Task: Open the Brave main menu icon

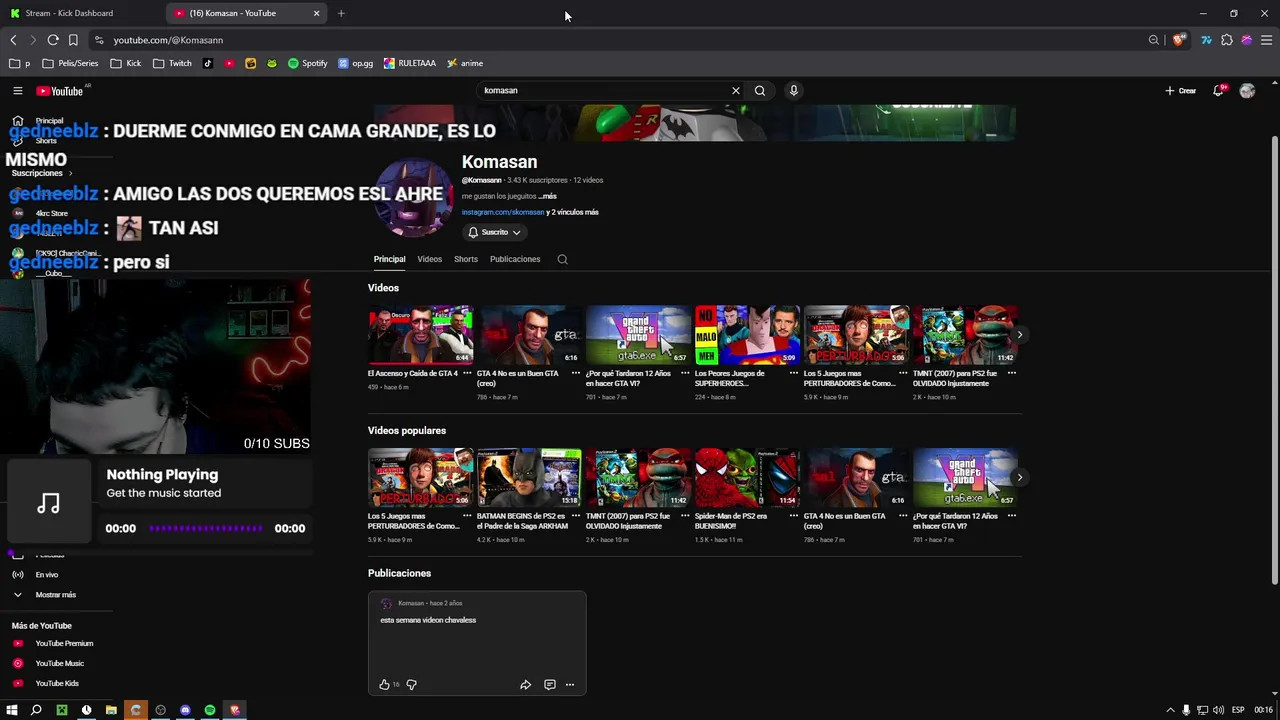Action: 1267,40
